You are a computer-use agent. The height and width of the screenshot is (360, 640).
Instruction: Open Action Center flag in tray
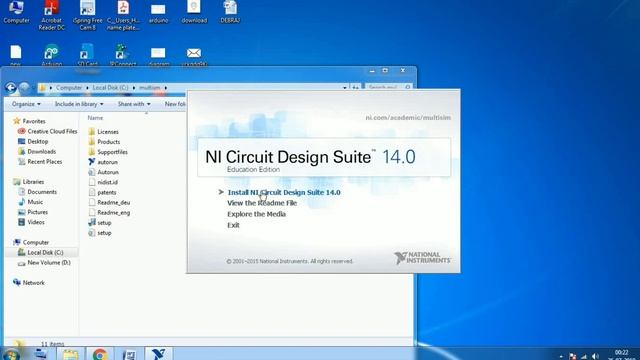click(x=573, y=356)
